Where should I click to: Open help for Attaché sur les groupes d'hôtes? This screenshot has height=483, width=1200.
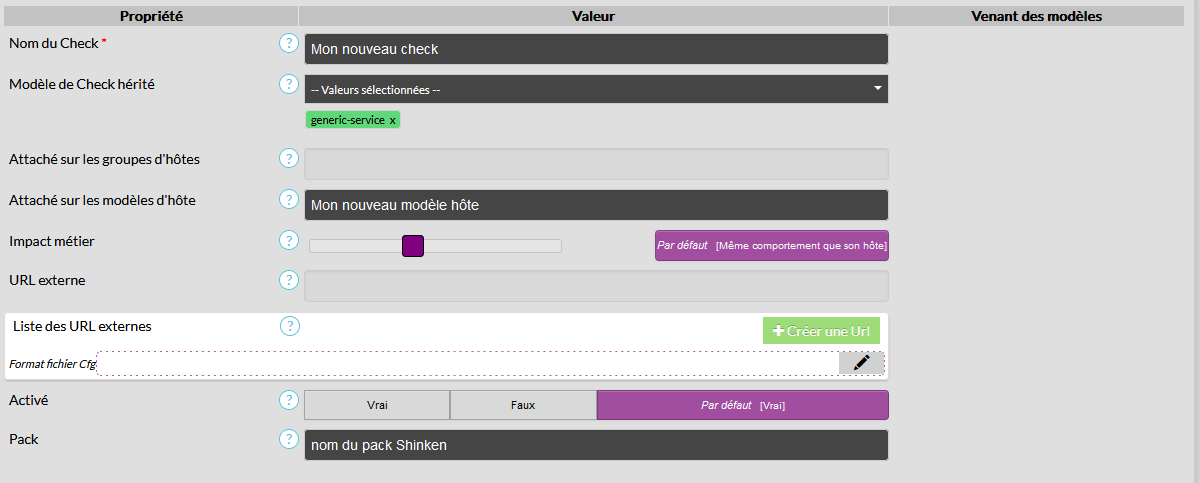[289, 159]
